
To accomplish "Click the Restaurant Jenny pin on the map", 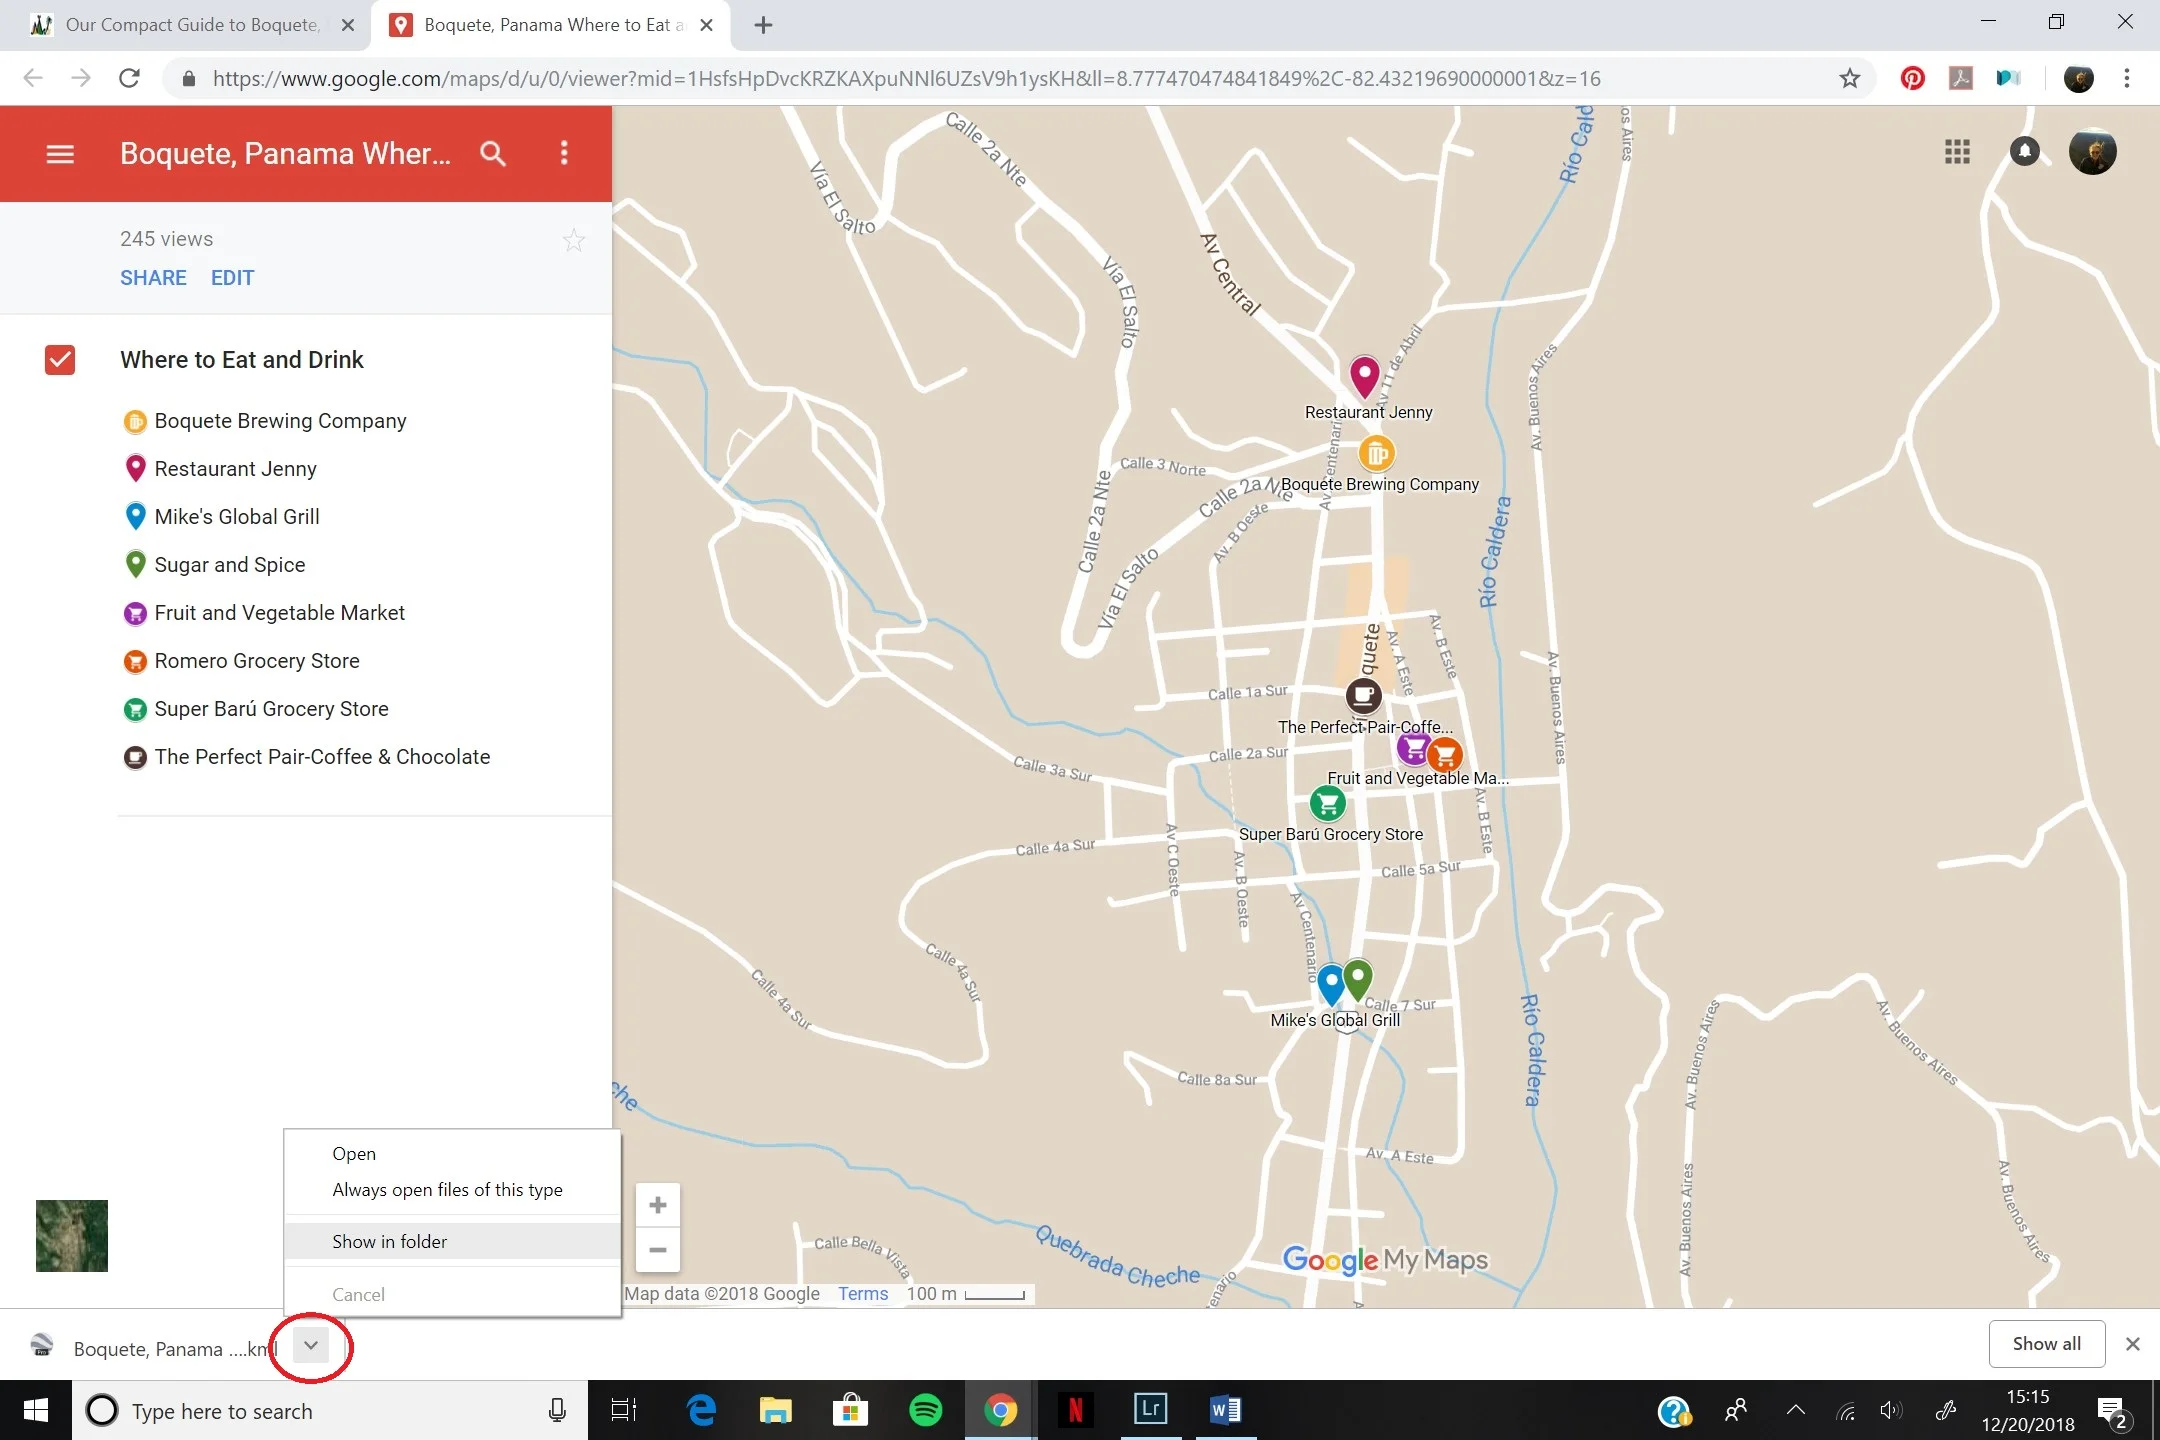I will click(1364, 377).
